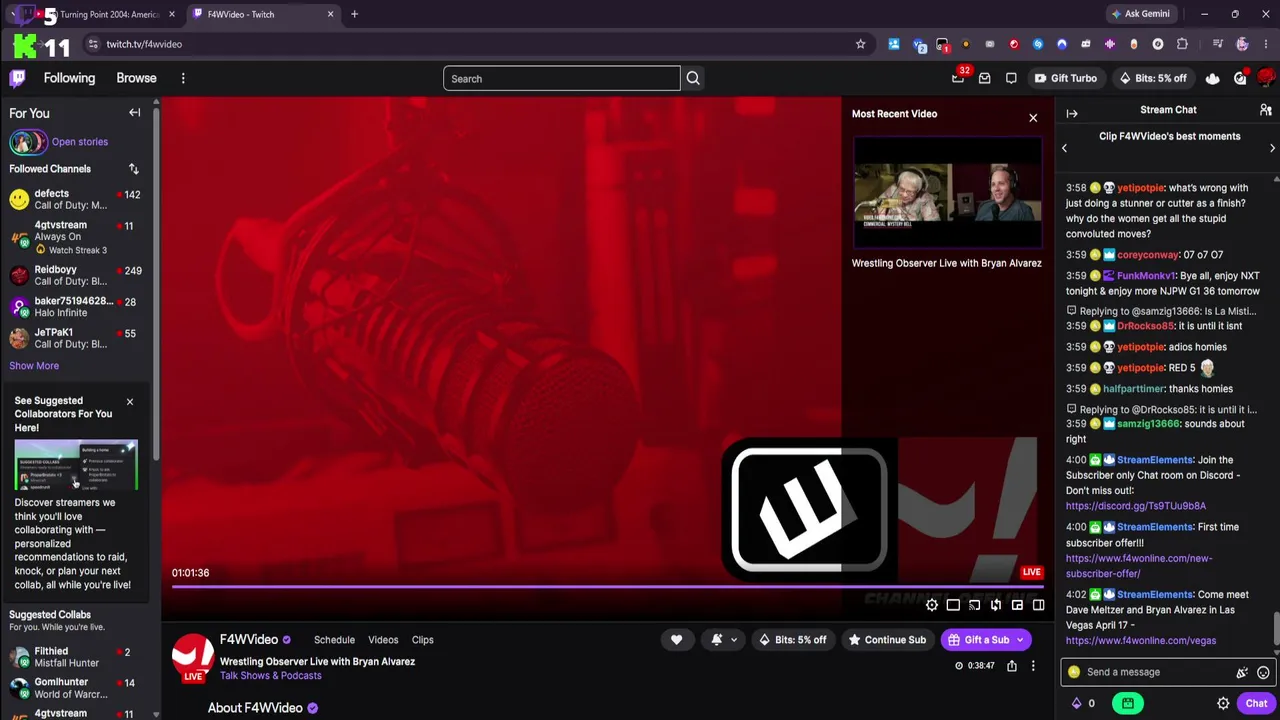
Task: Dismiss the Suggested Collaborators card
Action: point(130,402)
